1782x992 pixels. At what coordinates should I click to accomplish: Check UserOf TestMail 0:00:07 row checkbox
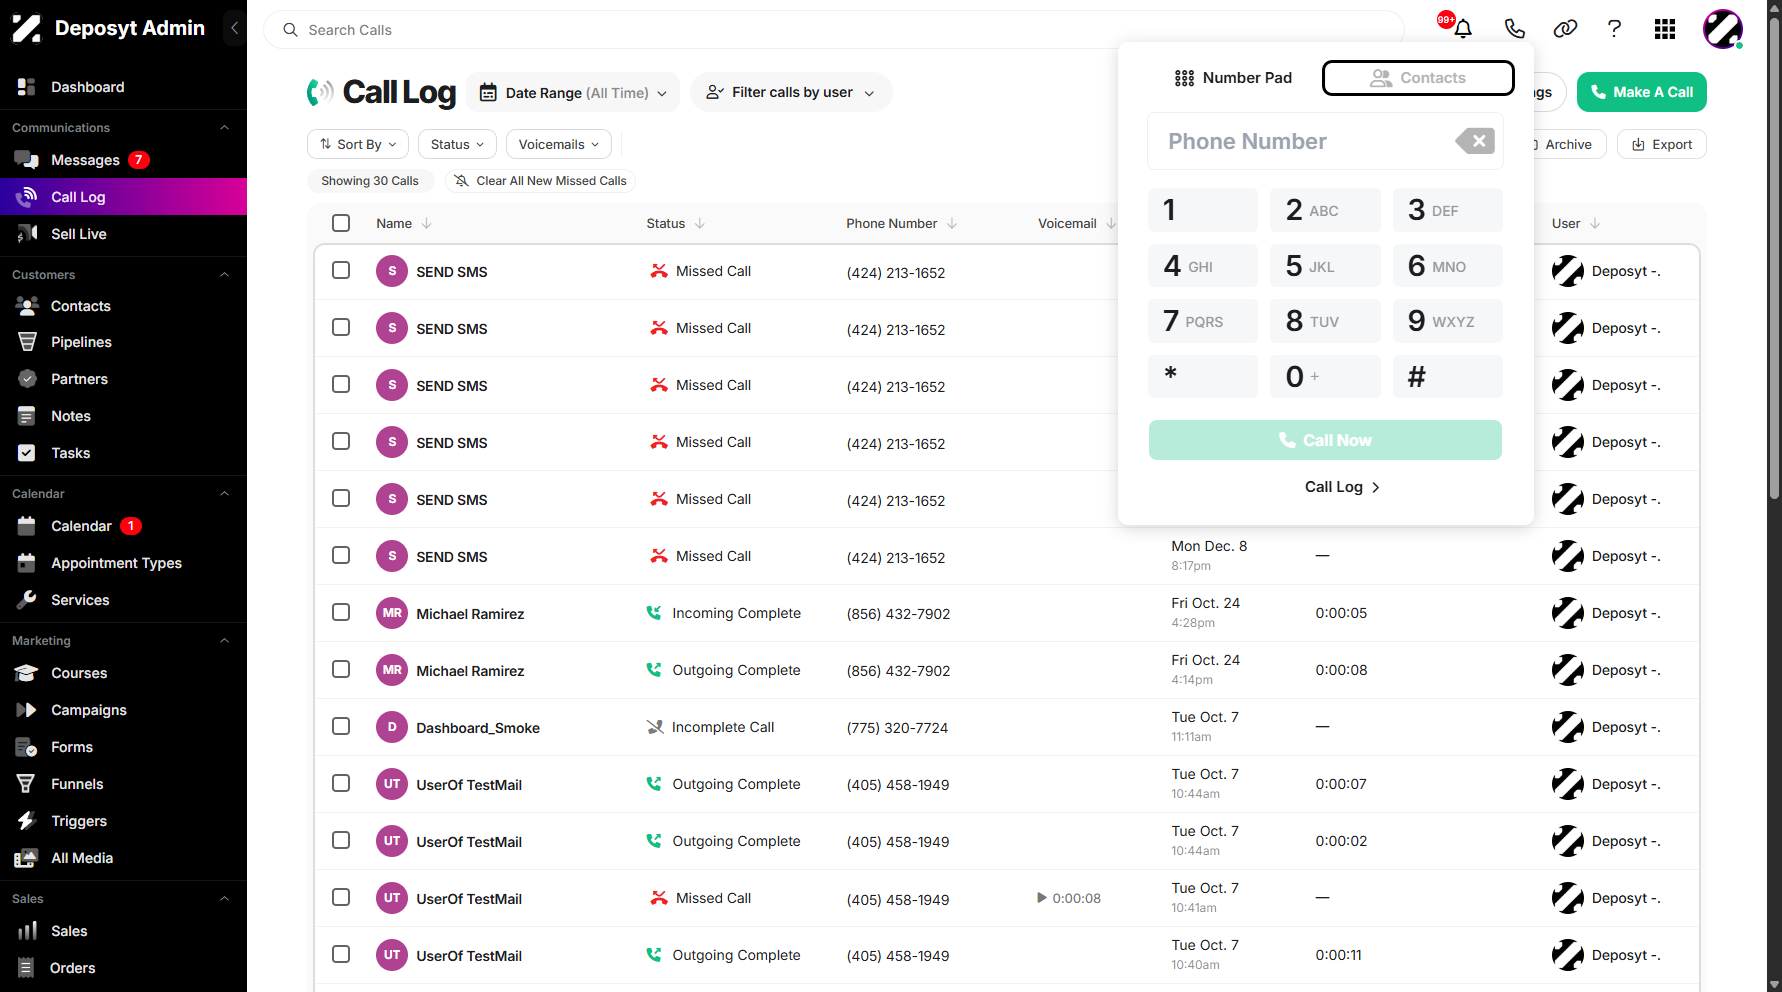pos(341,783)
